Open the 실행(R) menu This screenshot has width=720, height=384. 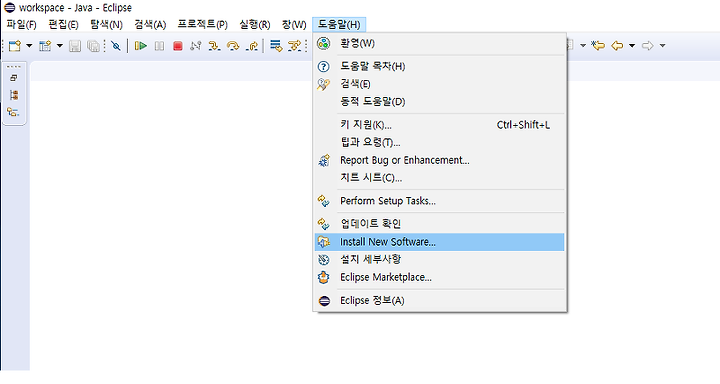coord(255,24)
